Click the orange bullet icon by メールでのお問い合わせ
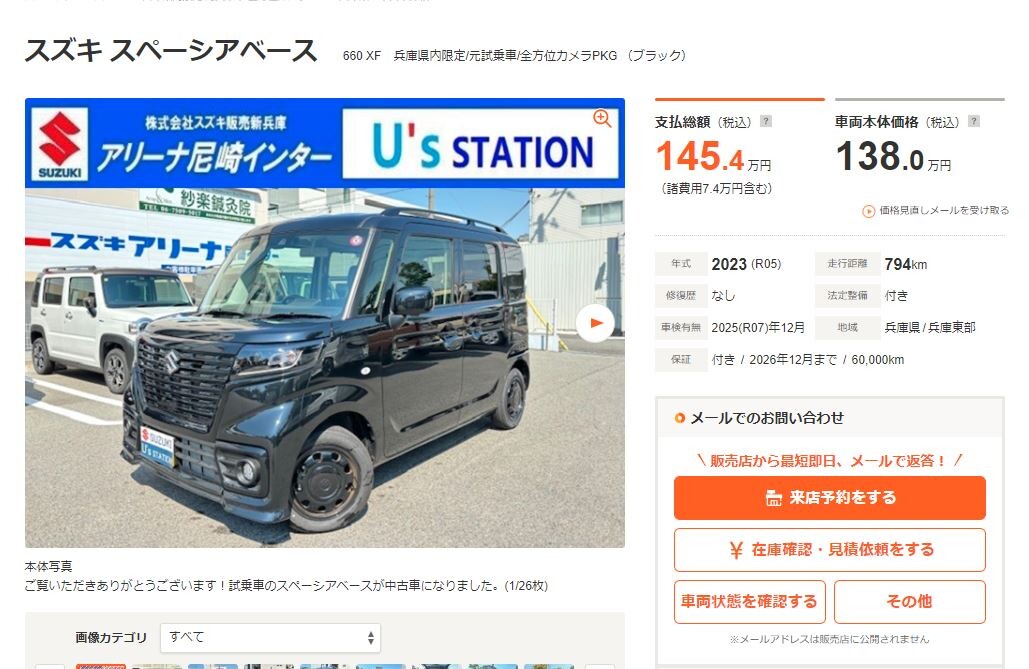 click(680, 418)
